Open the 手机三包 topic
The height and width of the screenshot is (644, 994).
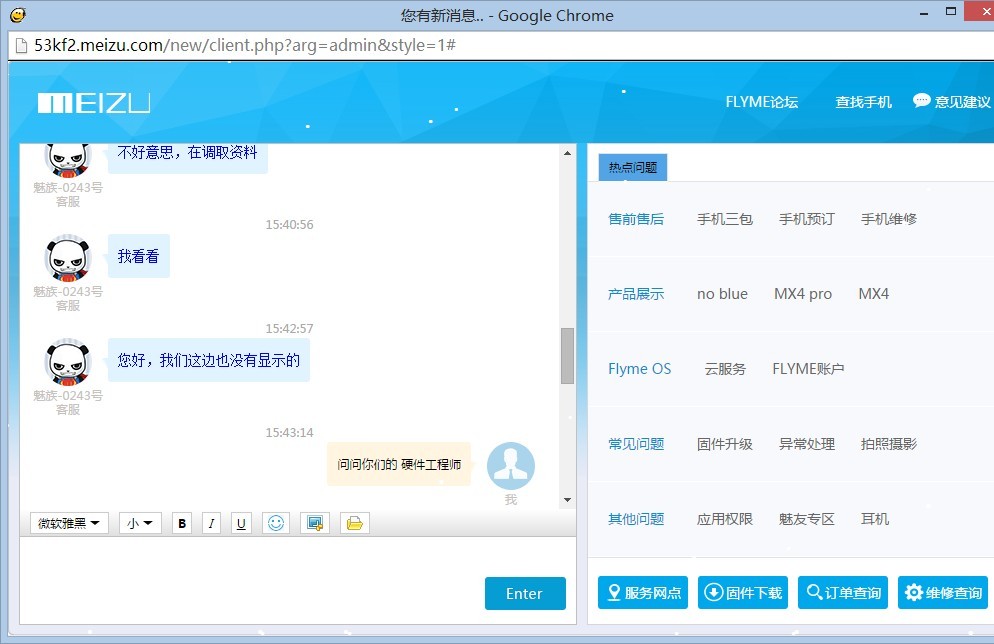coord(725,219)
